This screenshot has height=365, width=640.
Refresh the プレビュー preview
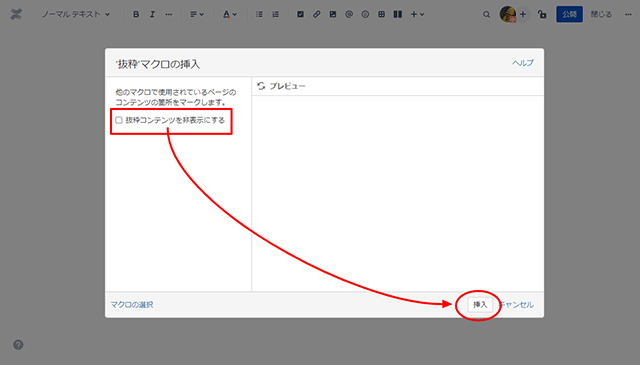click(x=261, y=86)
